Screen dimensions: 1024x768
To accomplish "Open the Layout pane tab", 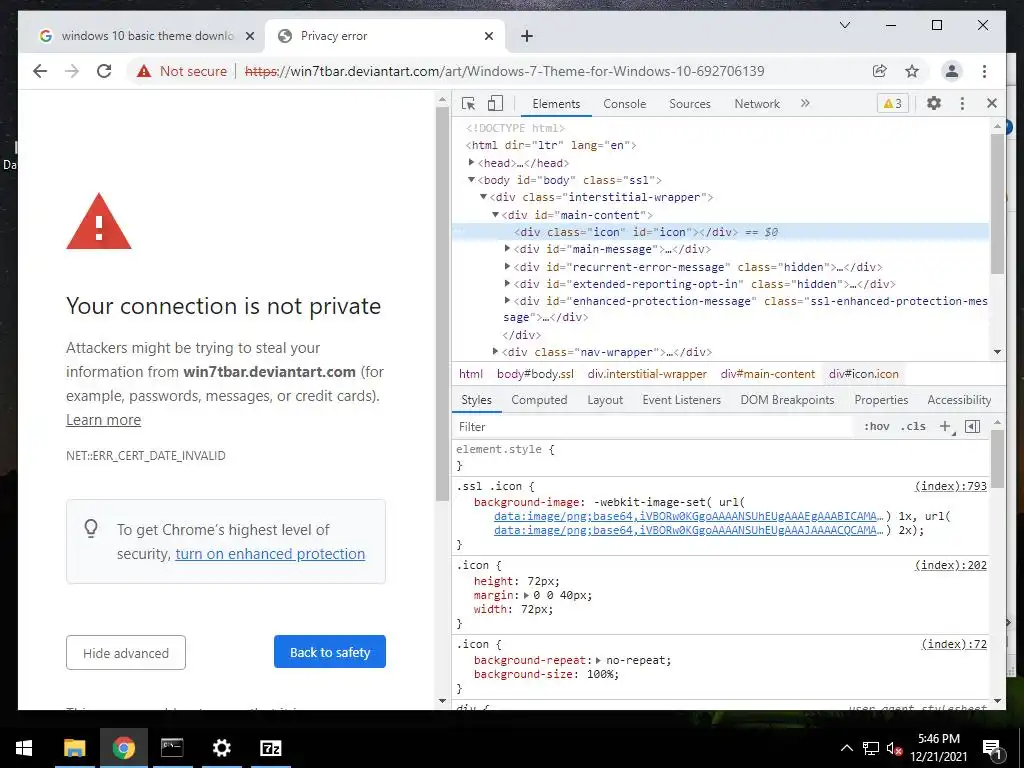I will (x=605, y=400).
